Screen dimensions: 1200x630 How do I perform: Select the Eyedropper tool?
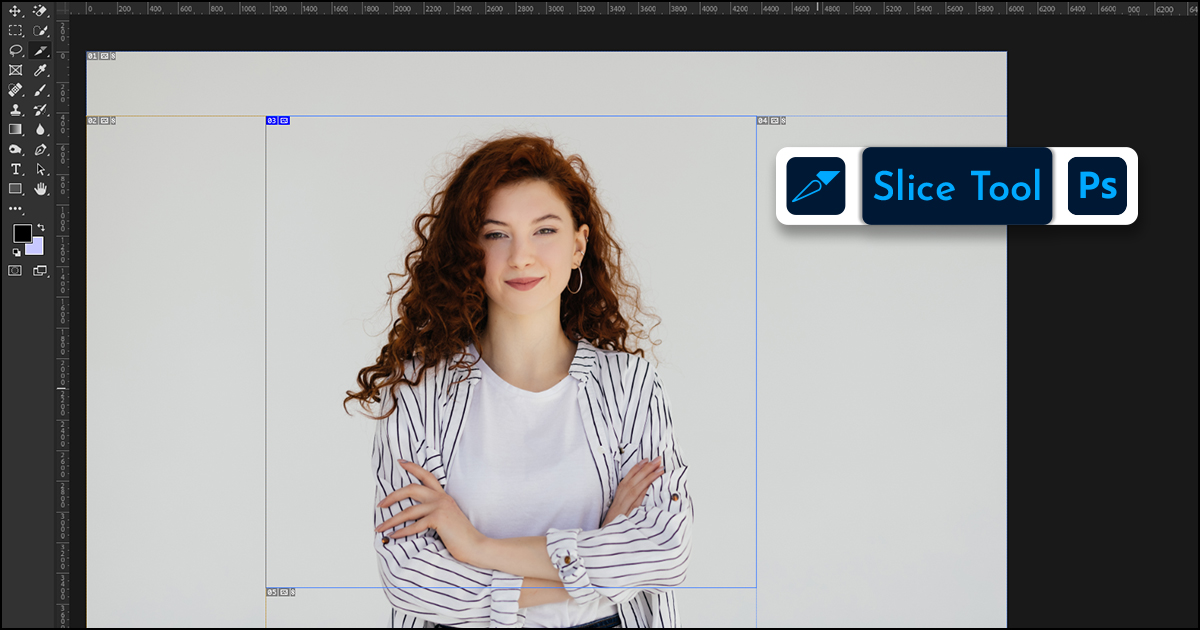41,70
